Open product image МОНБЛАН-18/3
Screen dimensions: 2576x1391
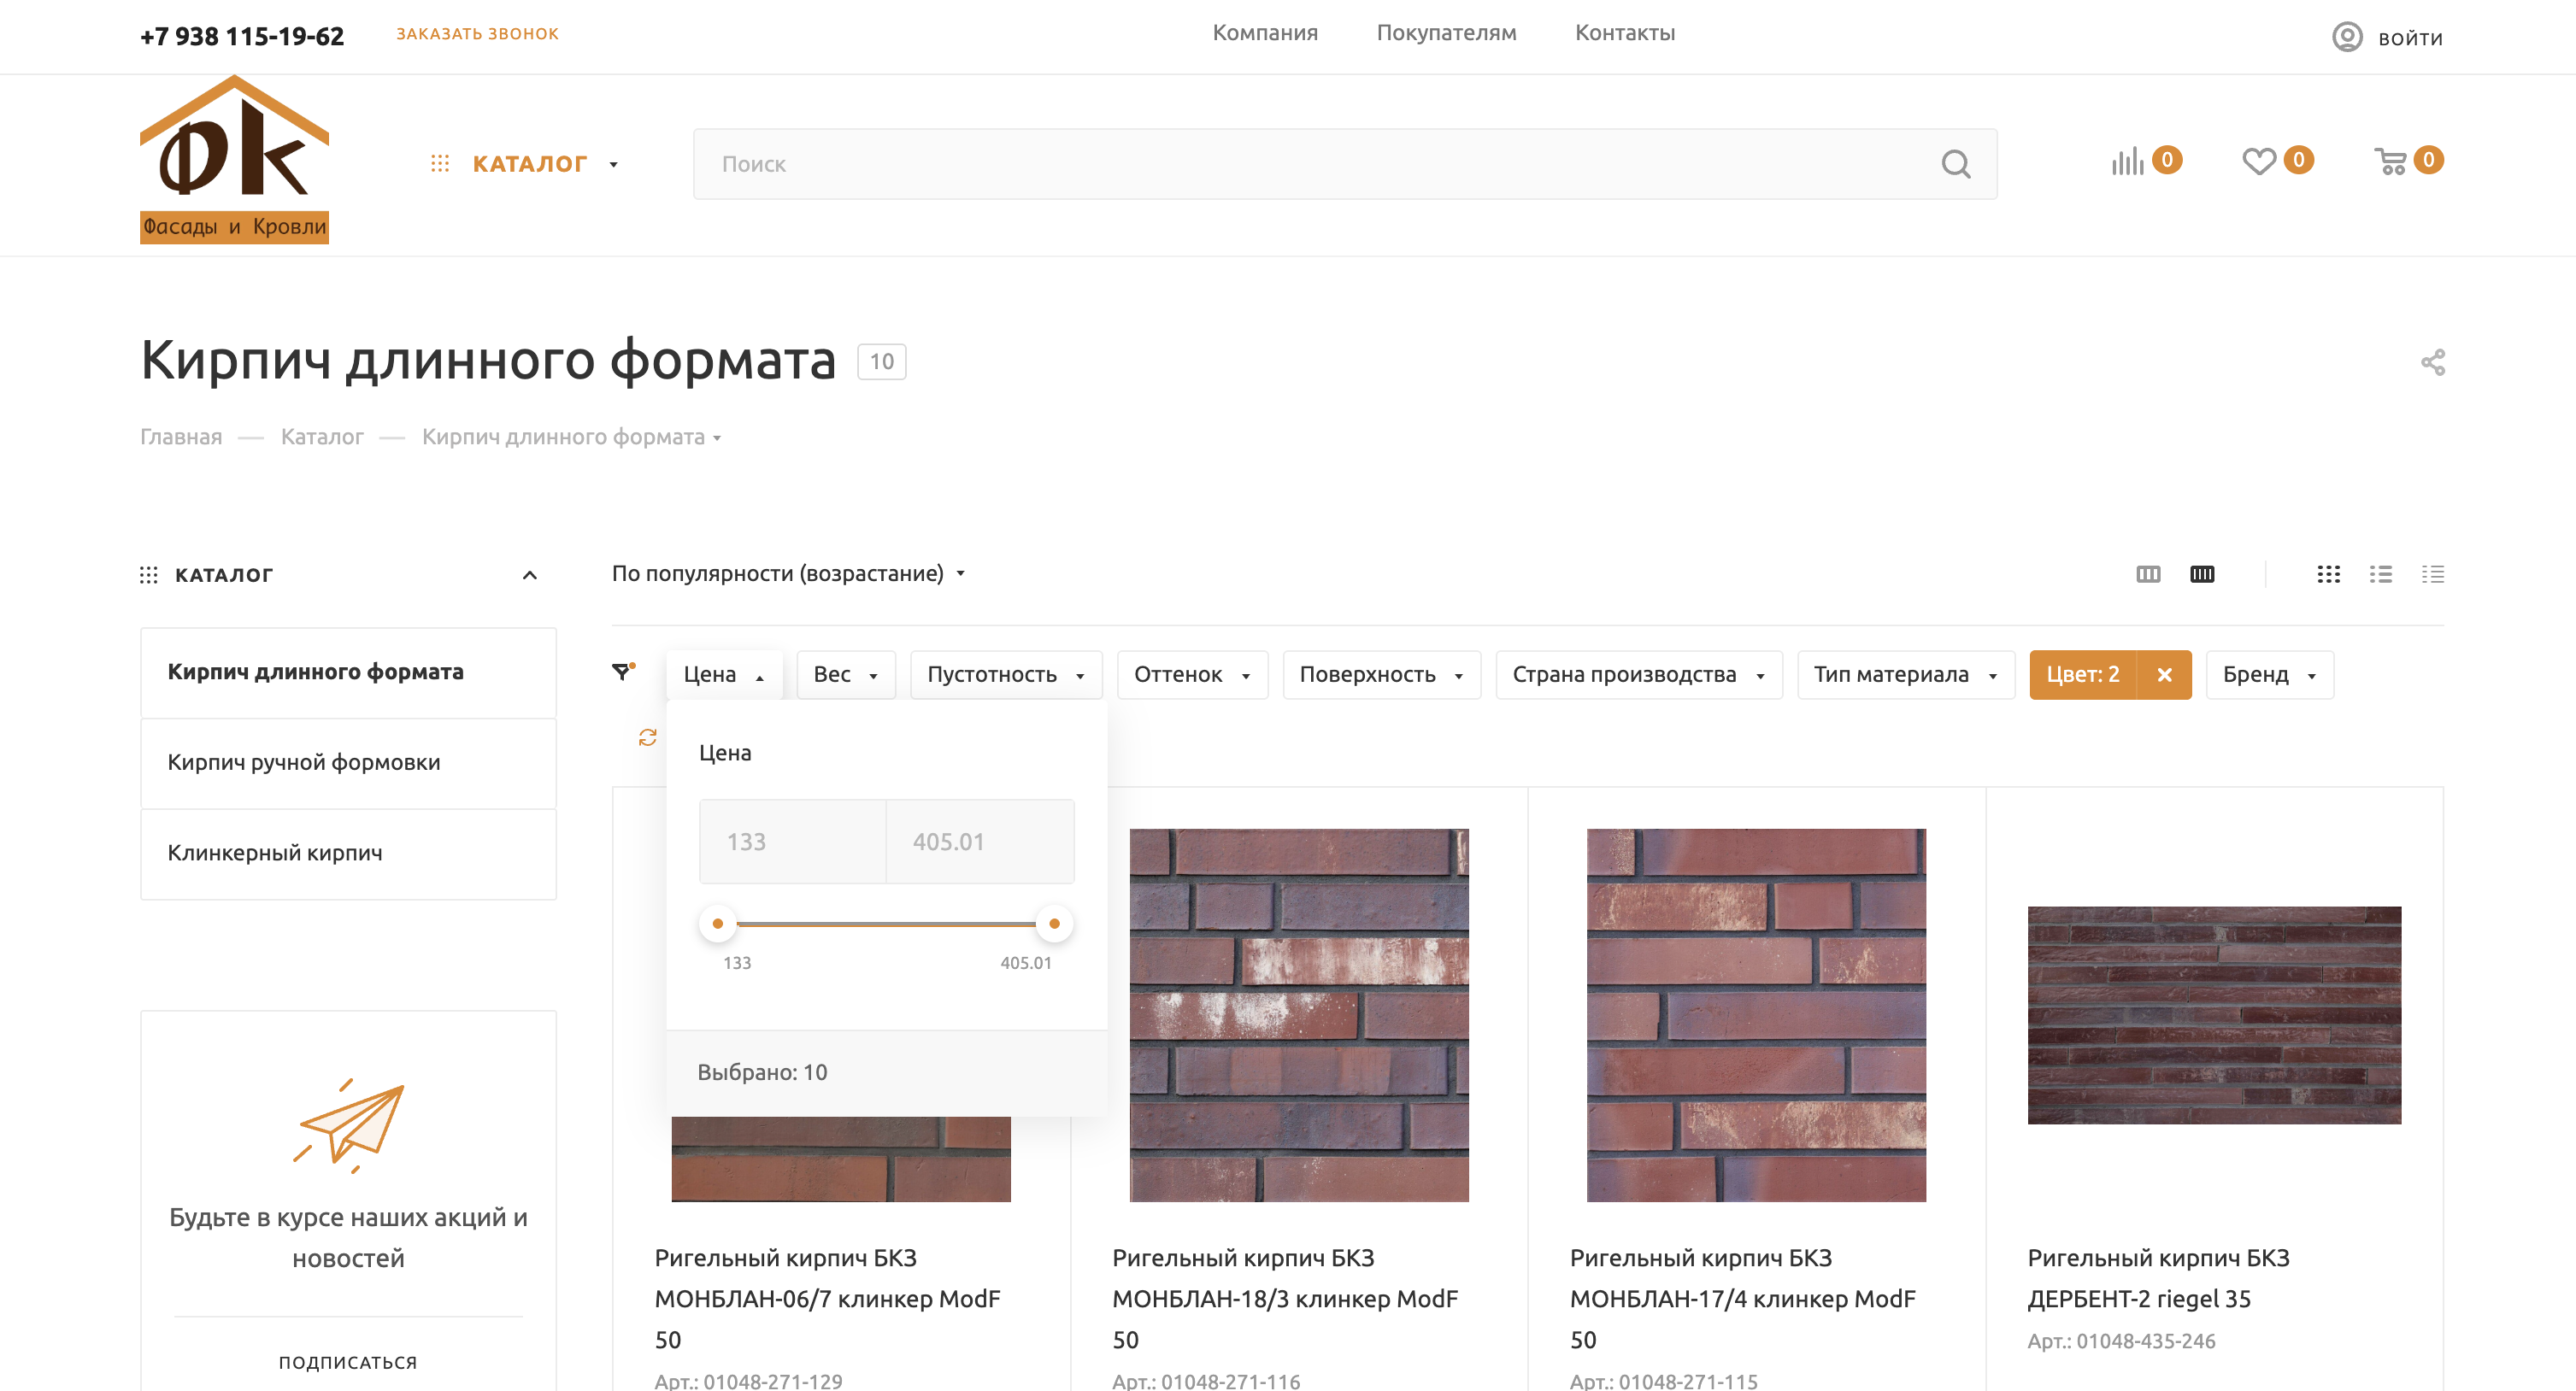pos(1299,1015)
